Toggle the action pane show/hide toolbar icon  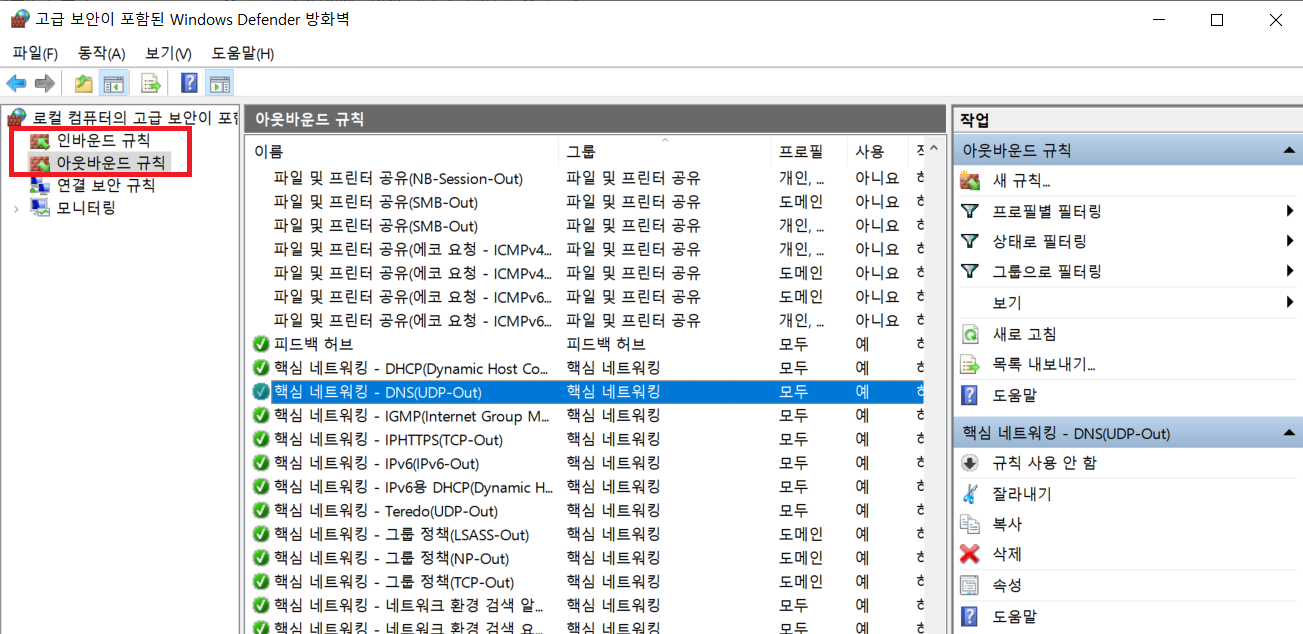[x=219, y=84]
